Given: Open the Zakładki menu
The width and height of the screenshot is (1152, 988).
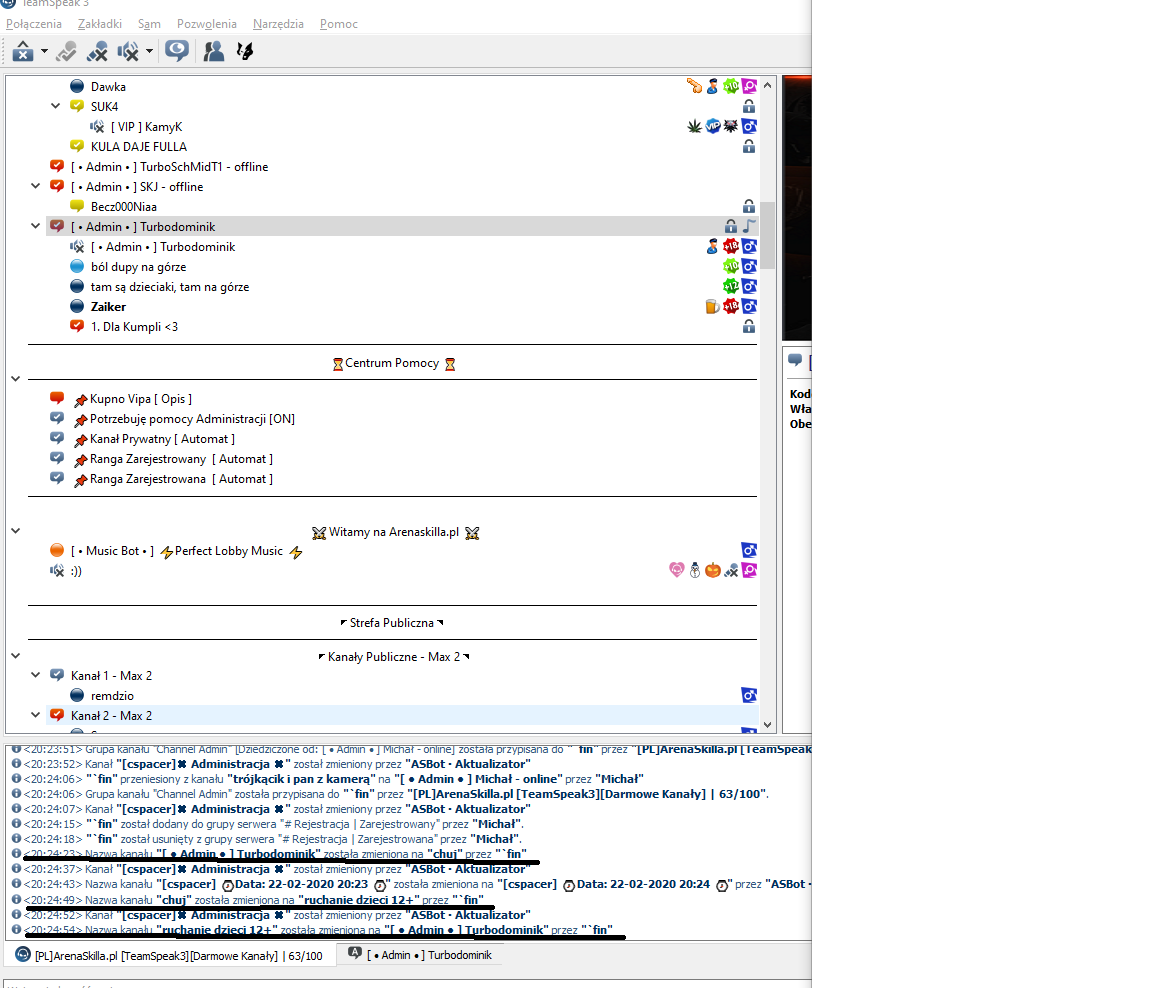Looking at the screenshot, I should click(100, 24).
